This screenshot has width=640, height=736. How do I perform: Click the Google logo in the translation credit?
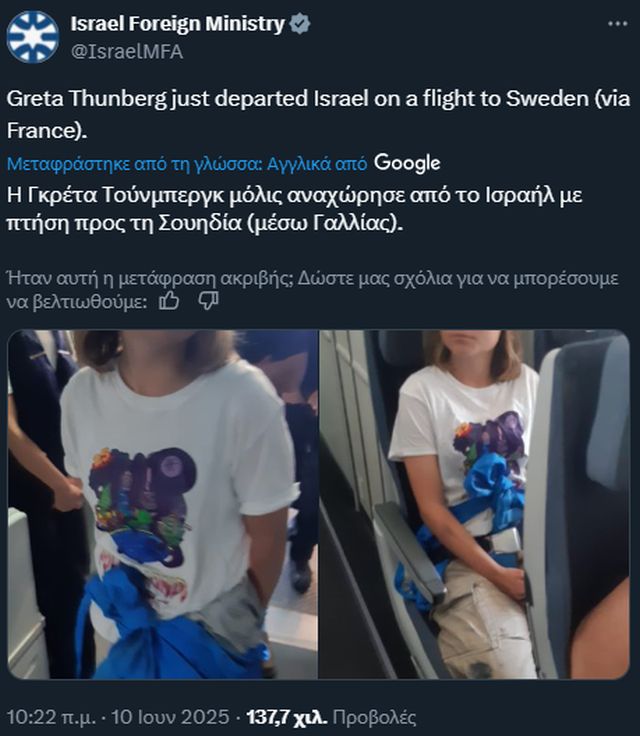(x=407, y=163)
